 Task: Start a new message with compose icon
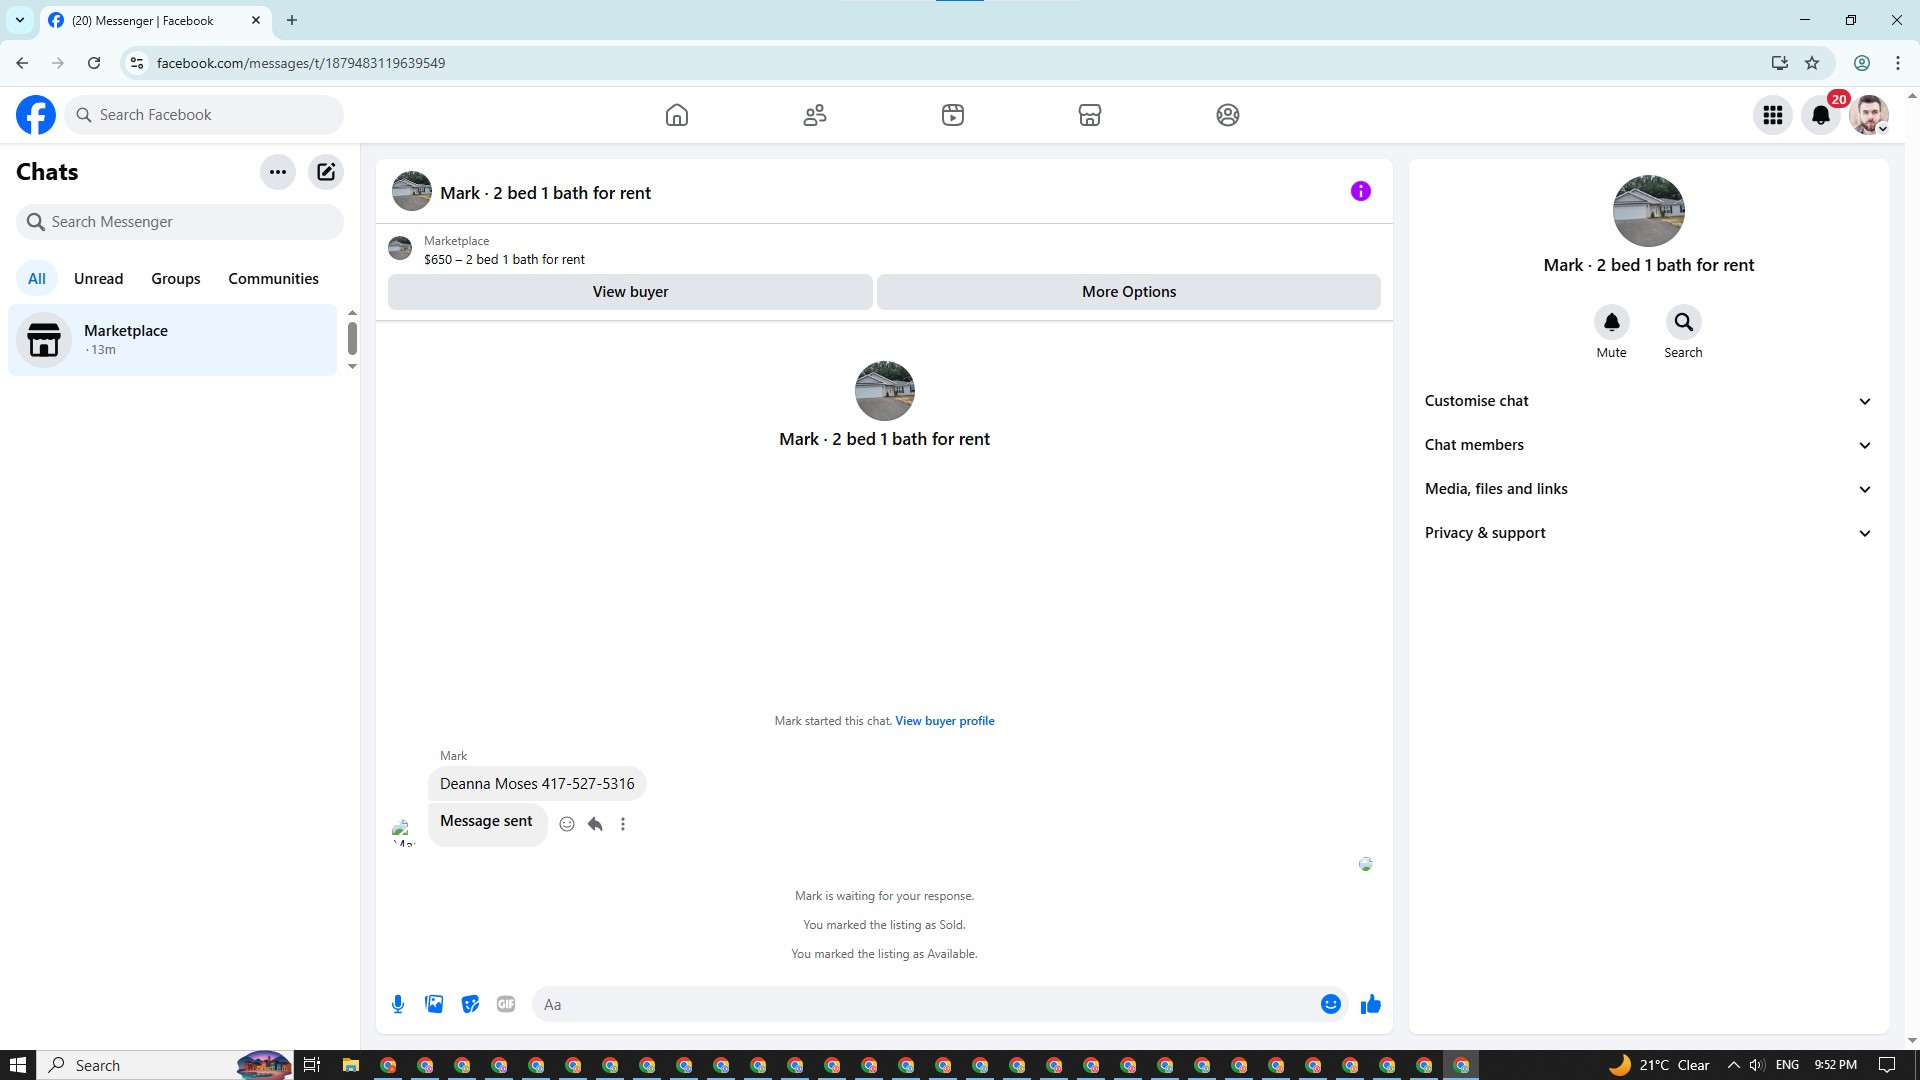coord(326,172)
